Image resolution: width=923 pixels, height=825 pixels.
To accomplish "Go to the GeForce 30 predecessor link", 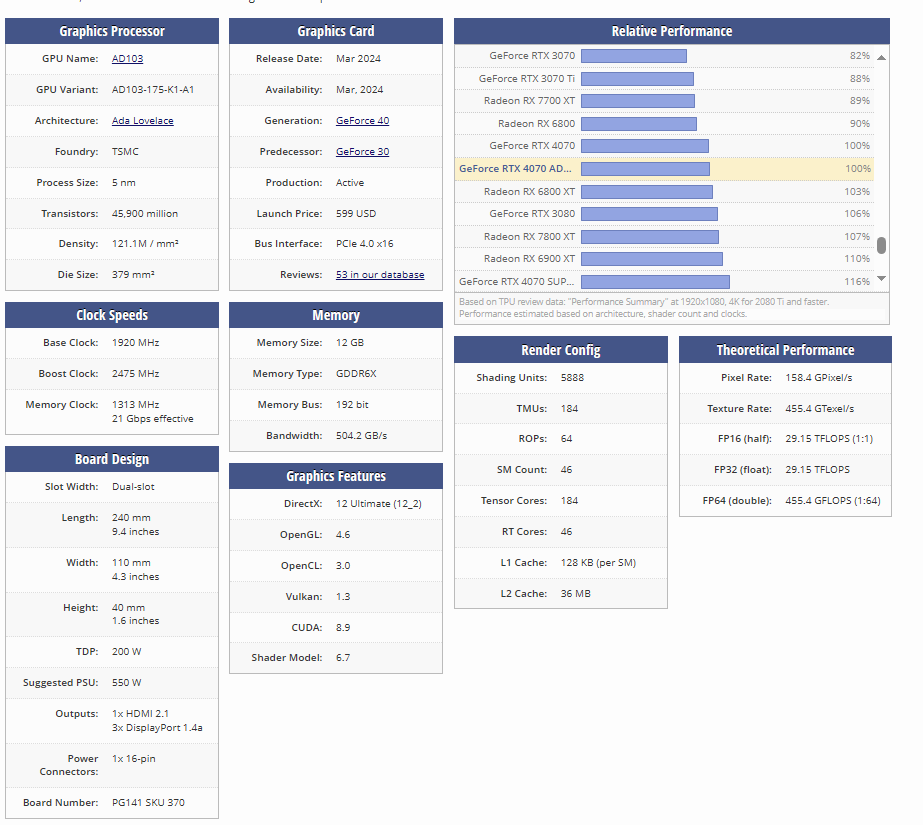I will pos(362,152).
